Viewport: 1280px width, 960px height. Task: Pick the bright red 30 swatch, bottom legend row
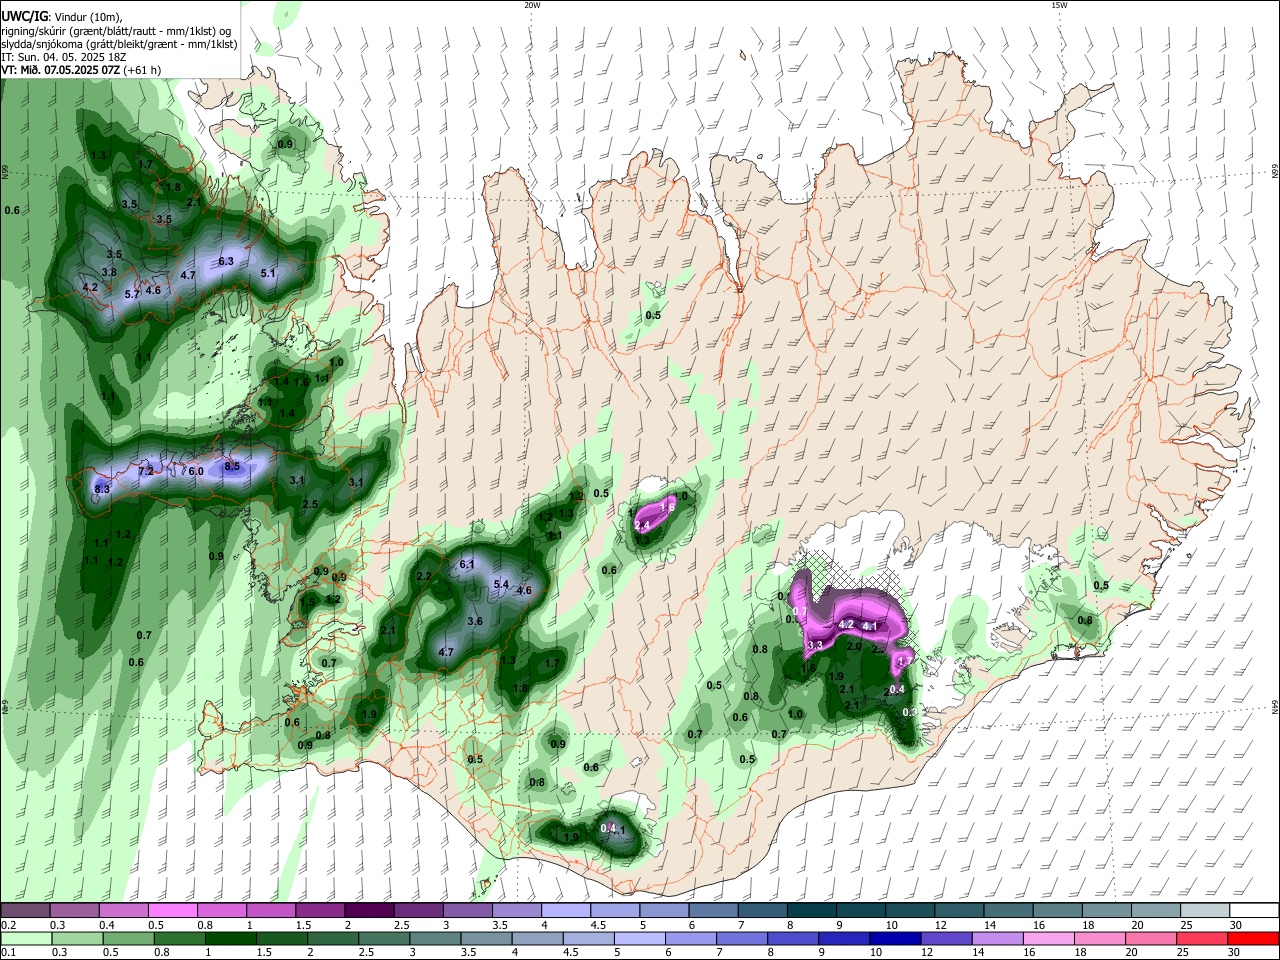click(1254, 938)
